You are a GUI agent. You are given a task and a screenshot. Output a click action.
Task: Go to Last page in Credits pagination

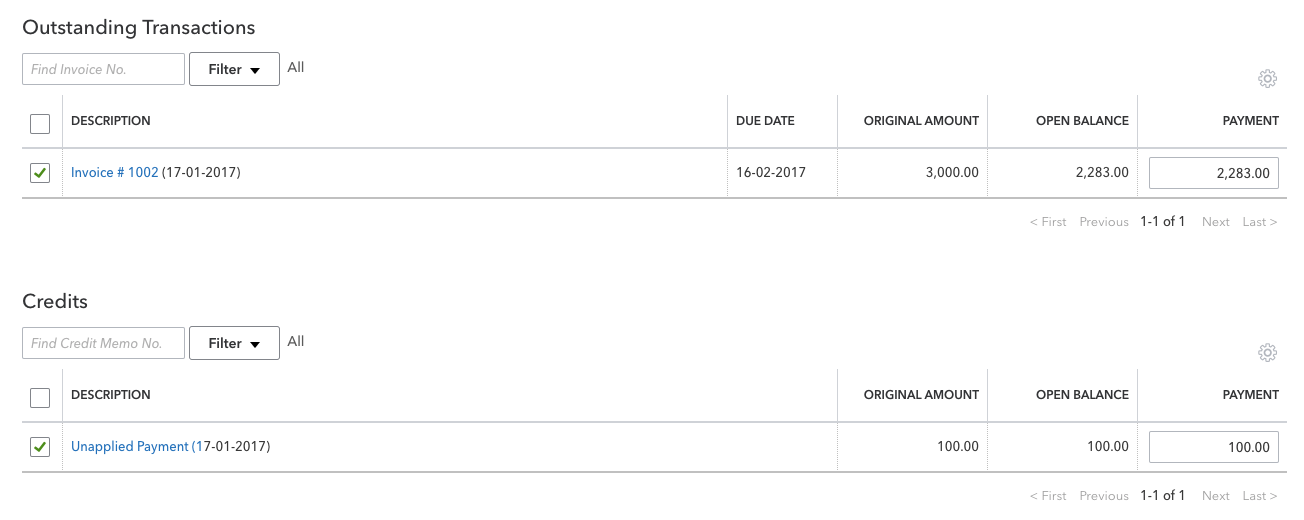pyautogui.click(x=1260, y=496)
